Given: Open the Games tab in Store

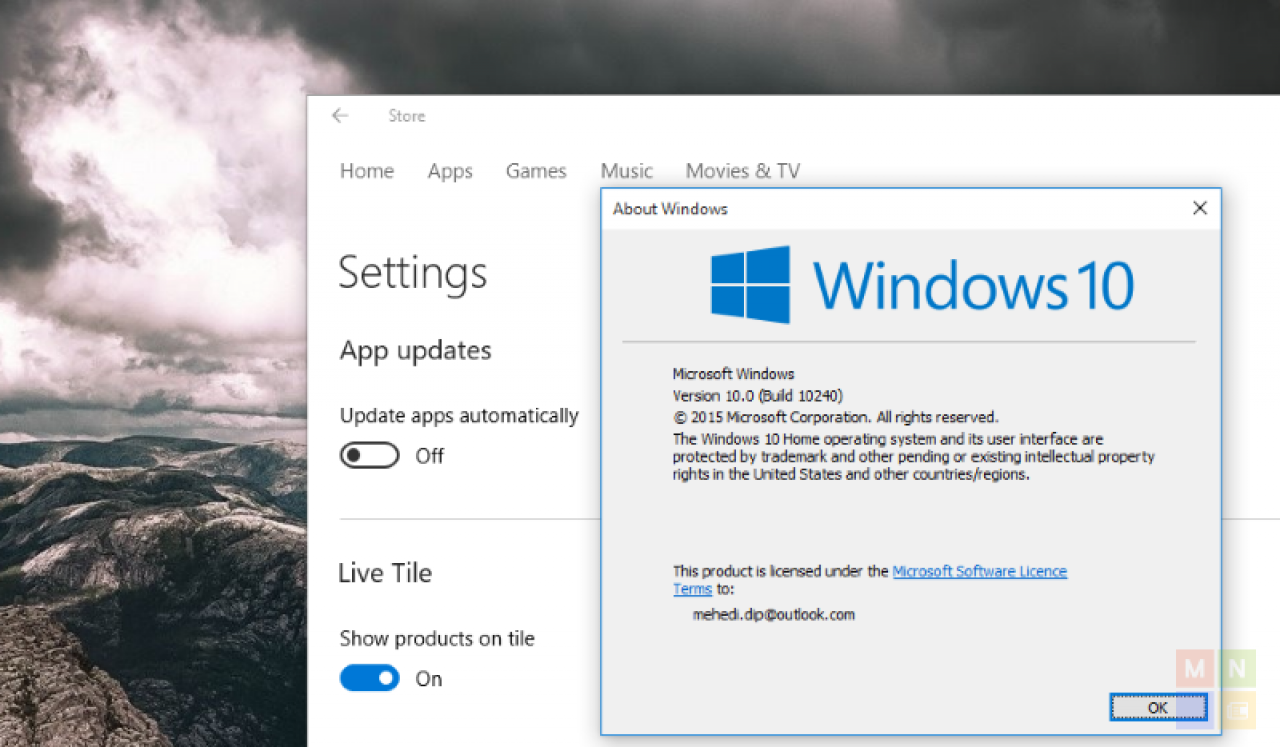Looking at the screenshot, I should (536, 171).
